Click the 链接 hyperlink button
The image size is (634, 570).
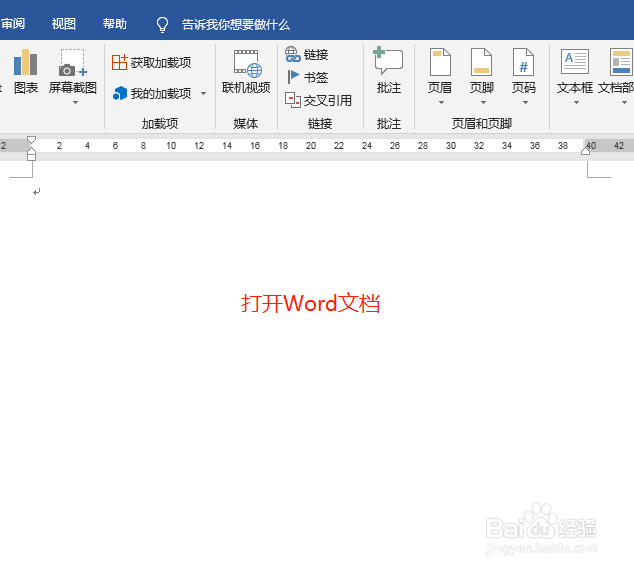tap(306, 55)
